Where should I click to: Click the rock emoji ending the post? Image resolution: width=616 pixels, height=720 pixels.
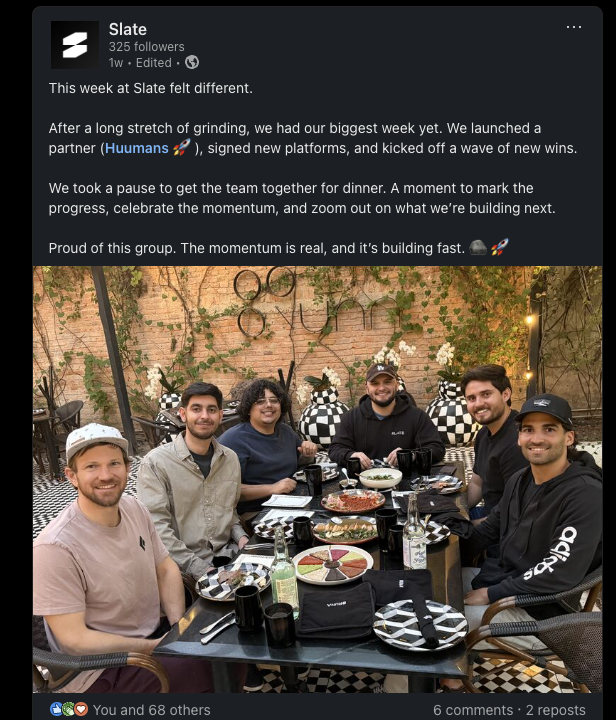(478, 248)
